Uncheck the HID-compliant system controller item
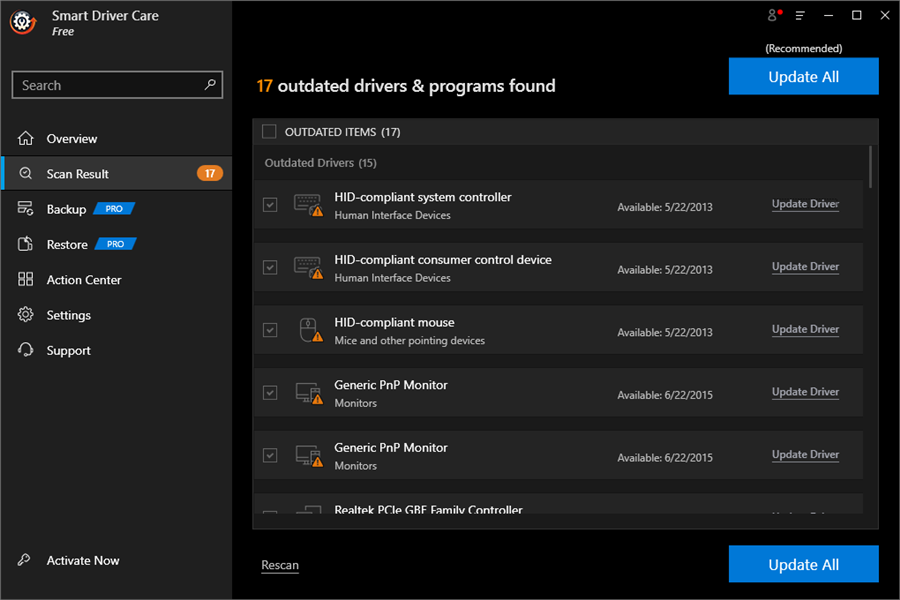Viewport: 900px width, 600px height. pos(269,204)
